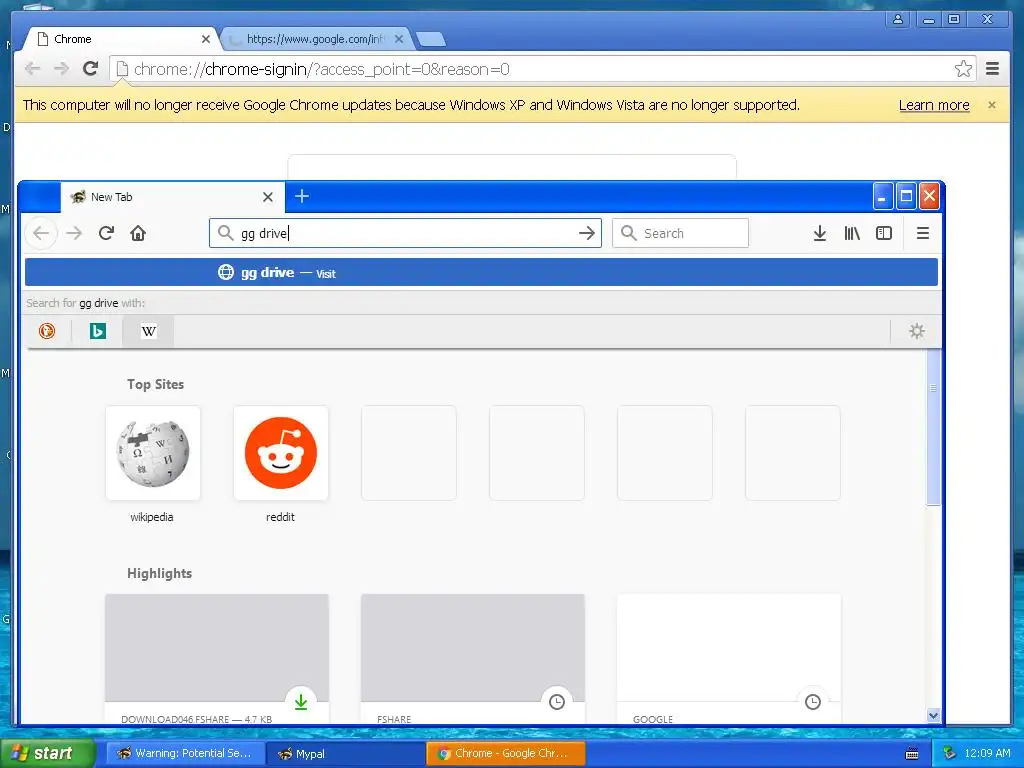Switch to Mypal taskbar item

pyautogui.click(x=346, y=753)
